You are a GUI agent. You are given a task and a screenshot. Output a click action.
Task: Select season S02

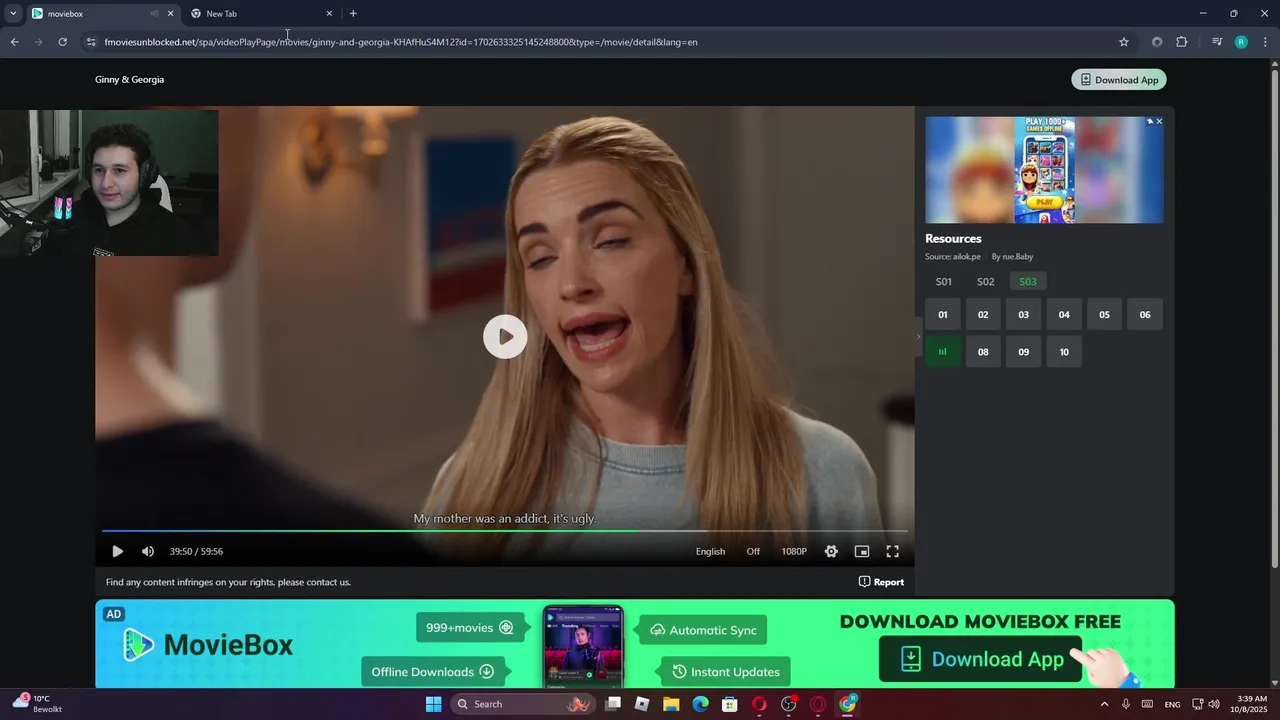(986, 282)
